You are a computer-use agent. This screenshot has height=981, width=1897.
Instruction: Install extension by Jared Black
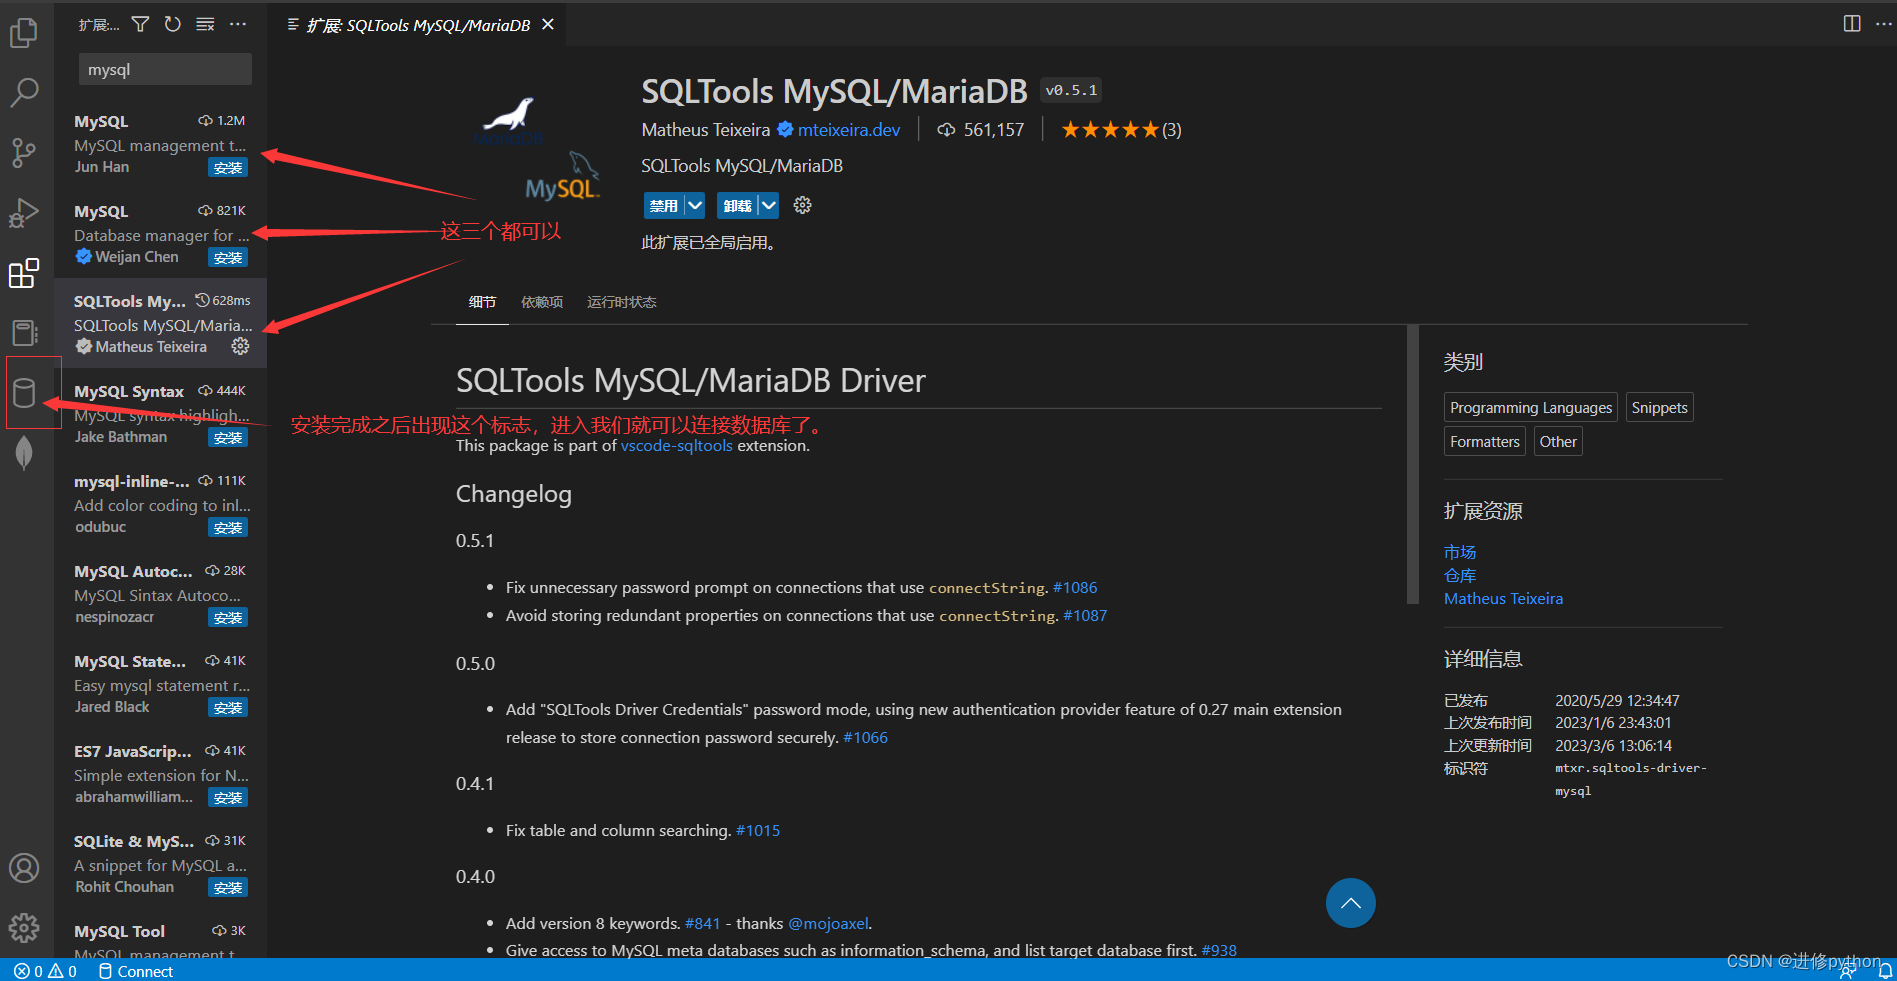[x=228, y=708]
